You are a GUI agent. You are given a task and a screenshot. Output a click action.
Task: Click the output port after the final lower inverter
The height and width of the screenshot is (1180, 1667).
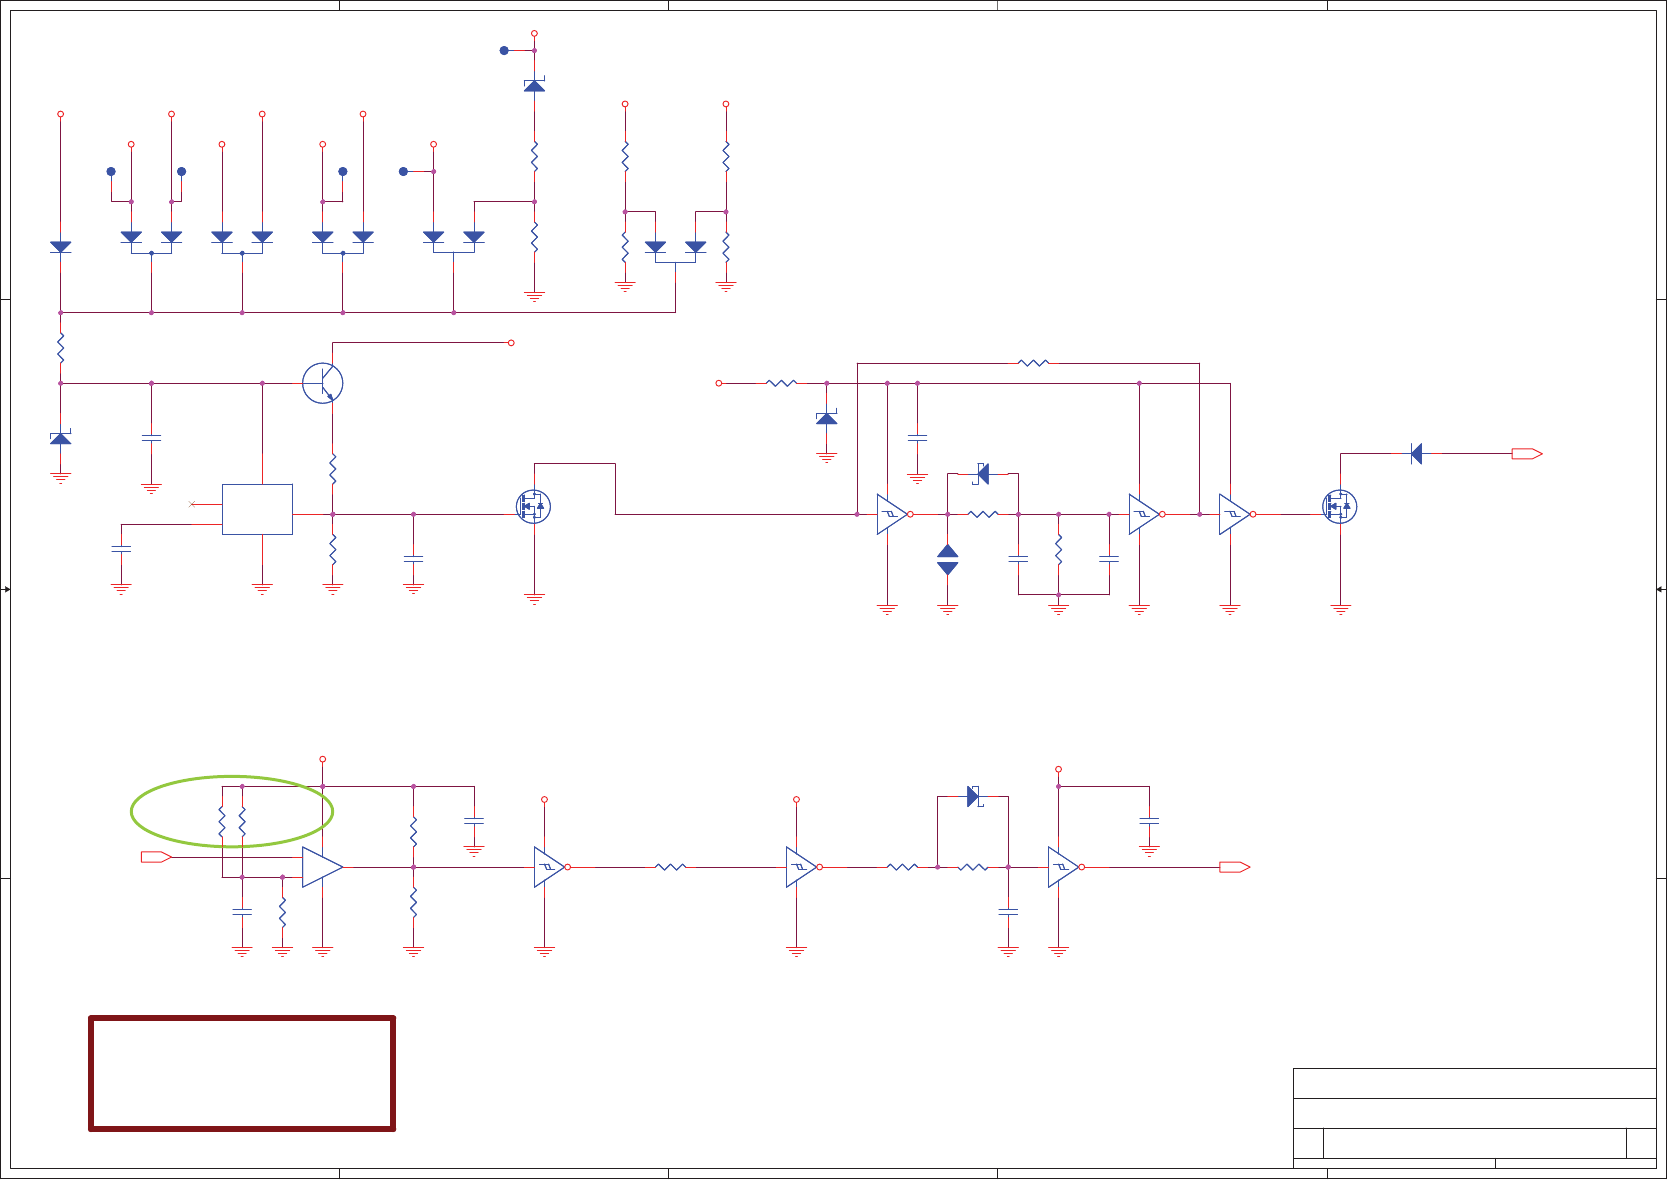click(1235, 867)
